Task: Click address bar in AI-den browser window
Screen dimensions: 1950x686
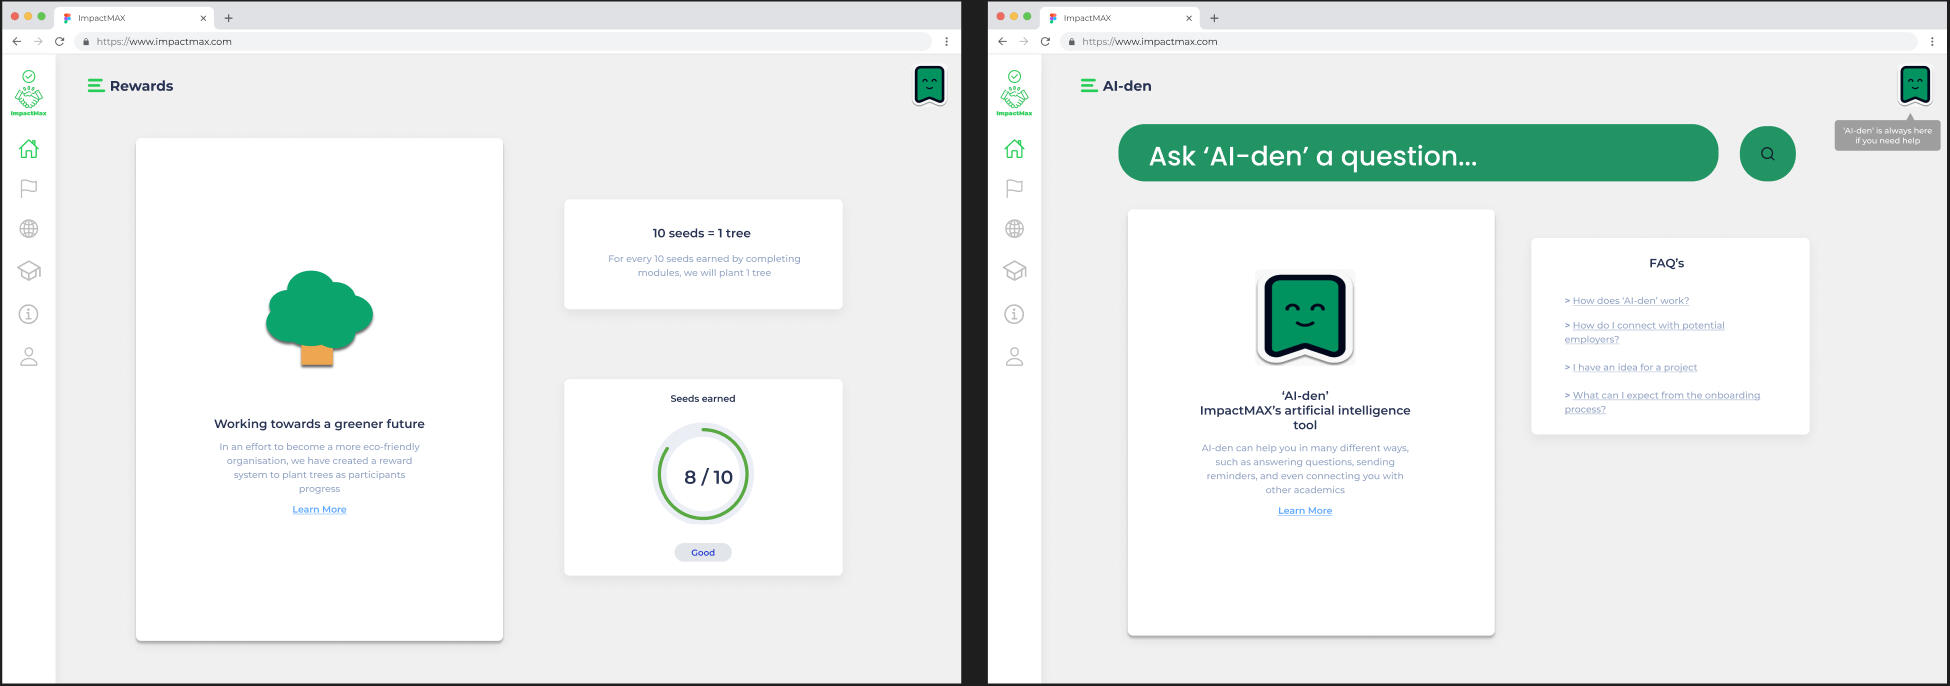Action: point(1489,42)
